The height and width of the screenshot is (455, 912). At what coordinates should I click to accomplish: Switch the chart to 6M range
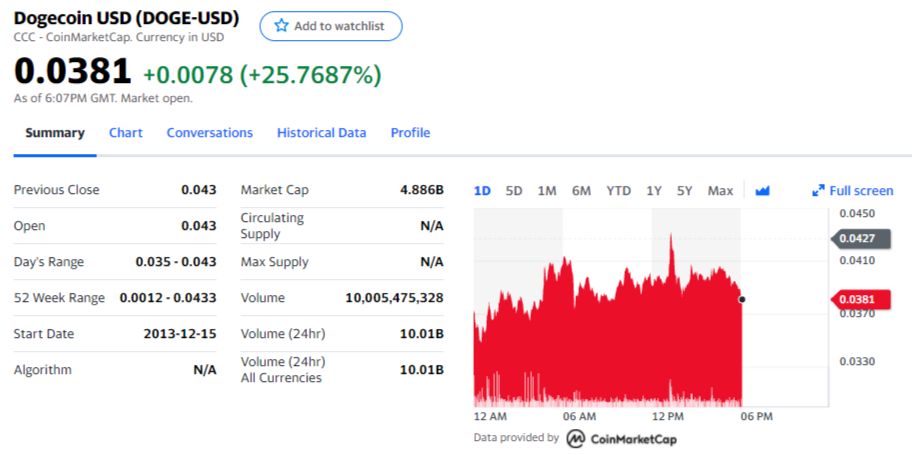tap(581, 191)
